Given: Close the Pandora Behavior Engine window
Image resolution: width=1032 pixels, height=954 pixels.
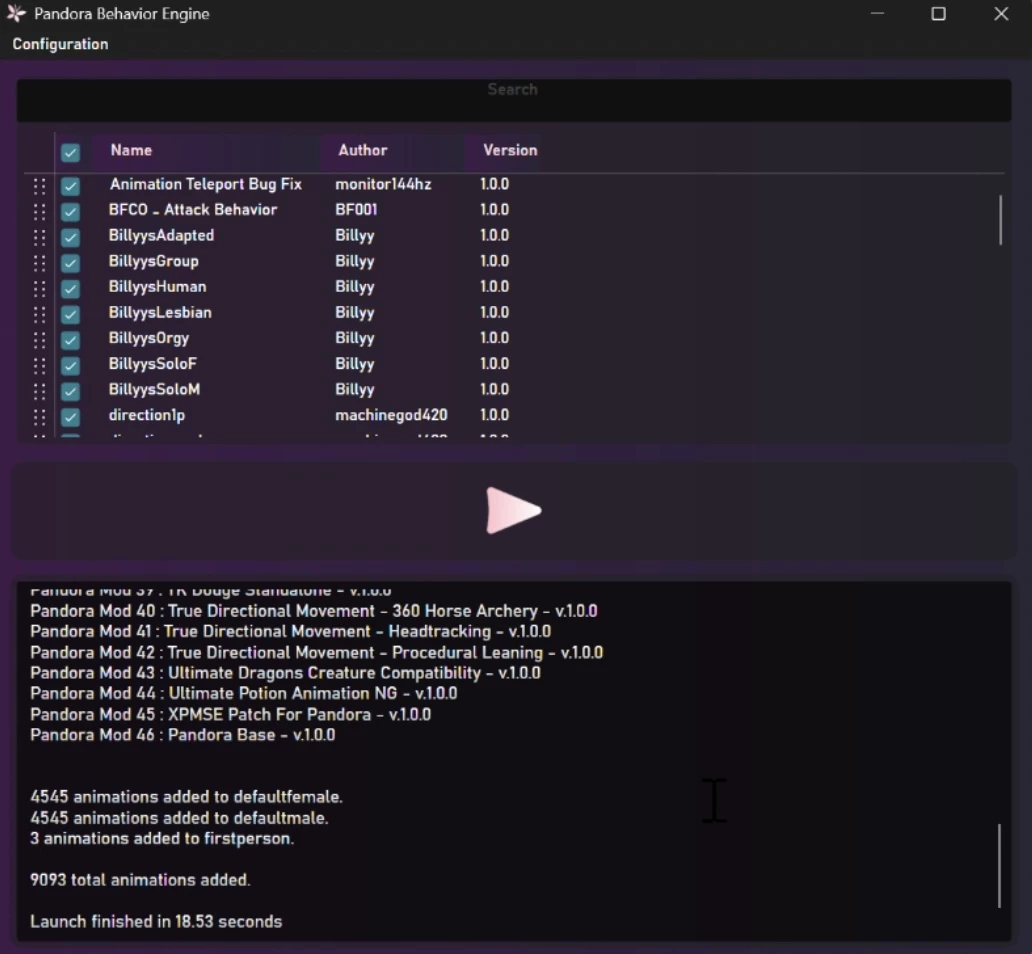Looking at the screenshot, I should tap(1001, 14).
